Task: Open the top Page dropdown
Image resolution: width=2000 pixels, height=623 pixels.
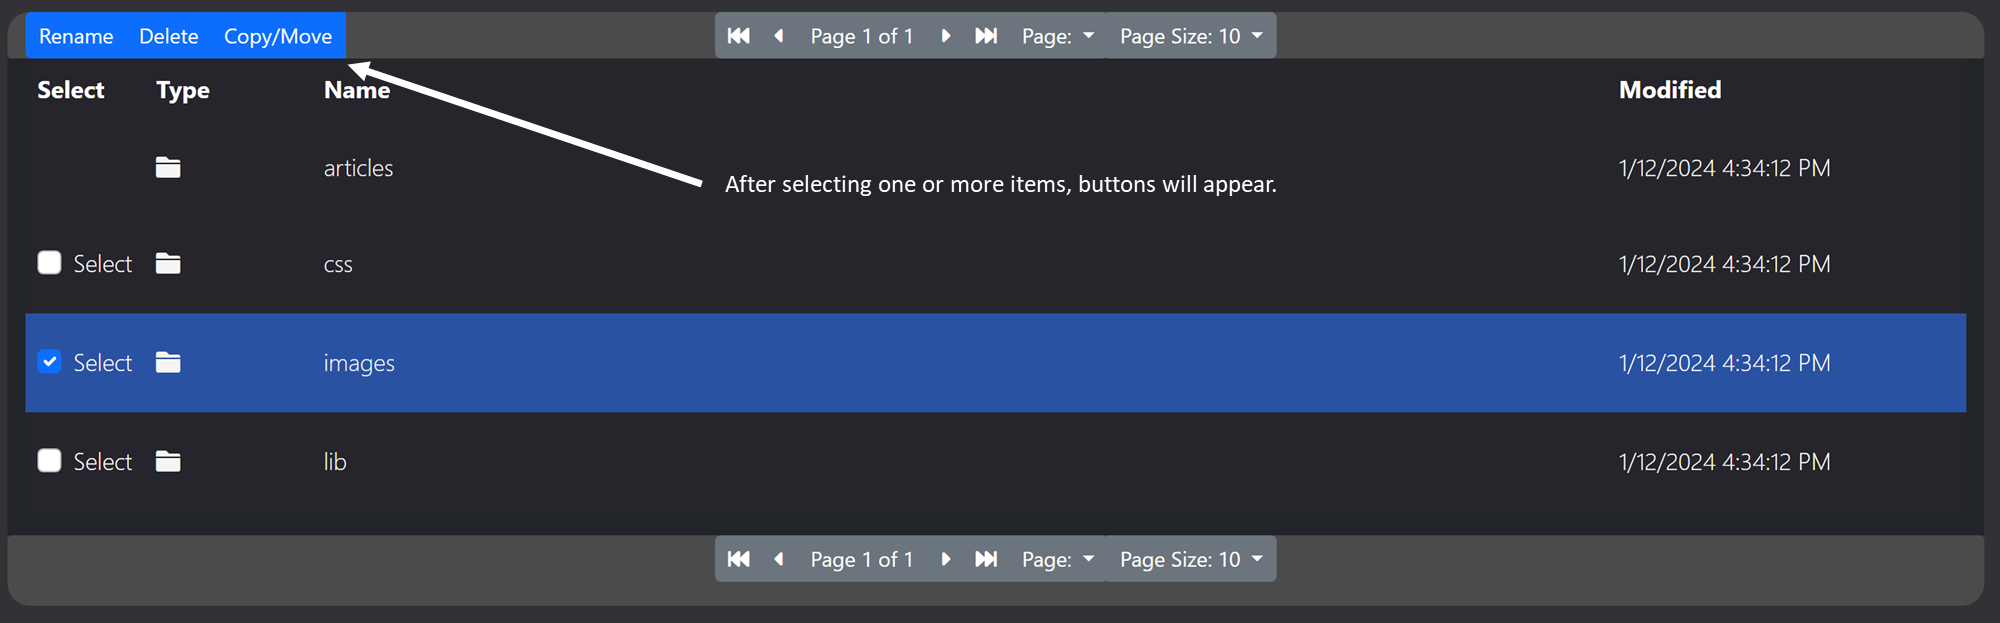Action: (1058, 36)
